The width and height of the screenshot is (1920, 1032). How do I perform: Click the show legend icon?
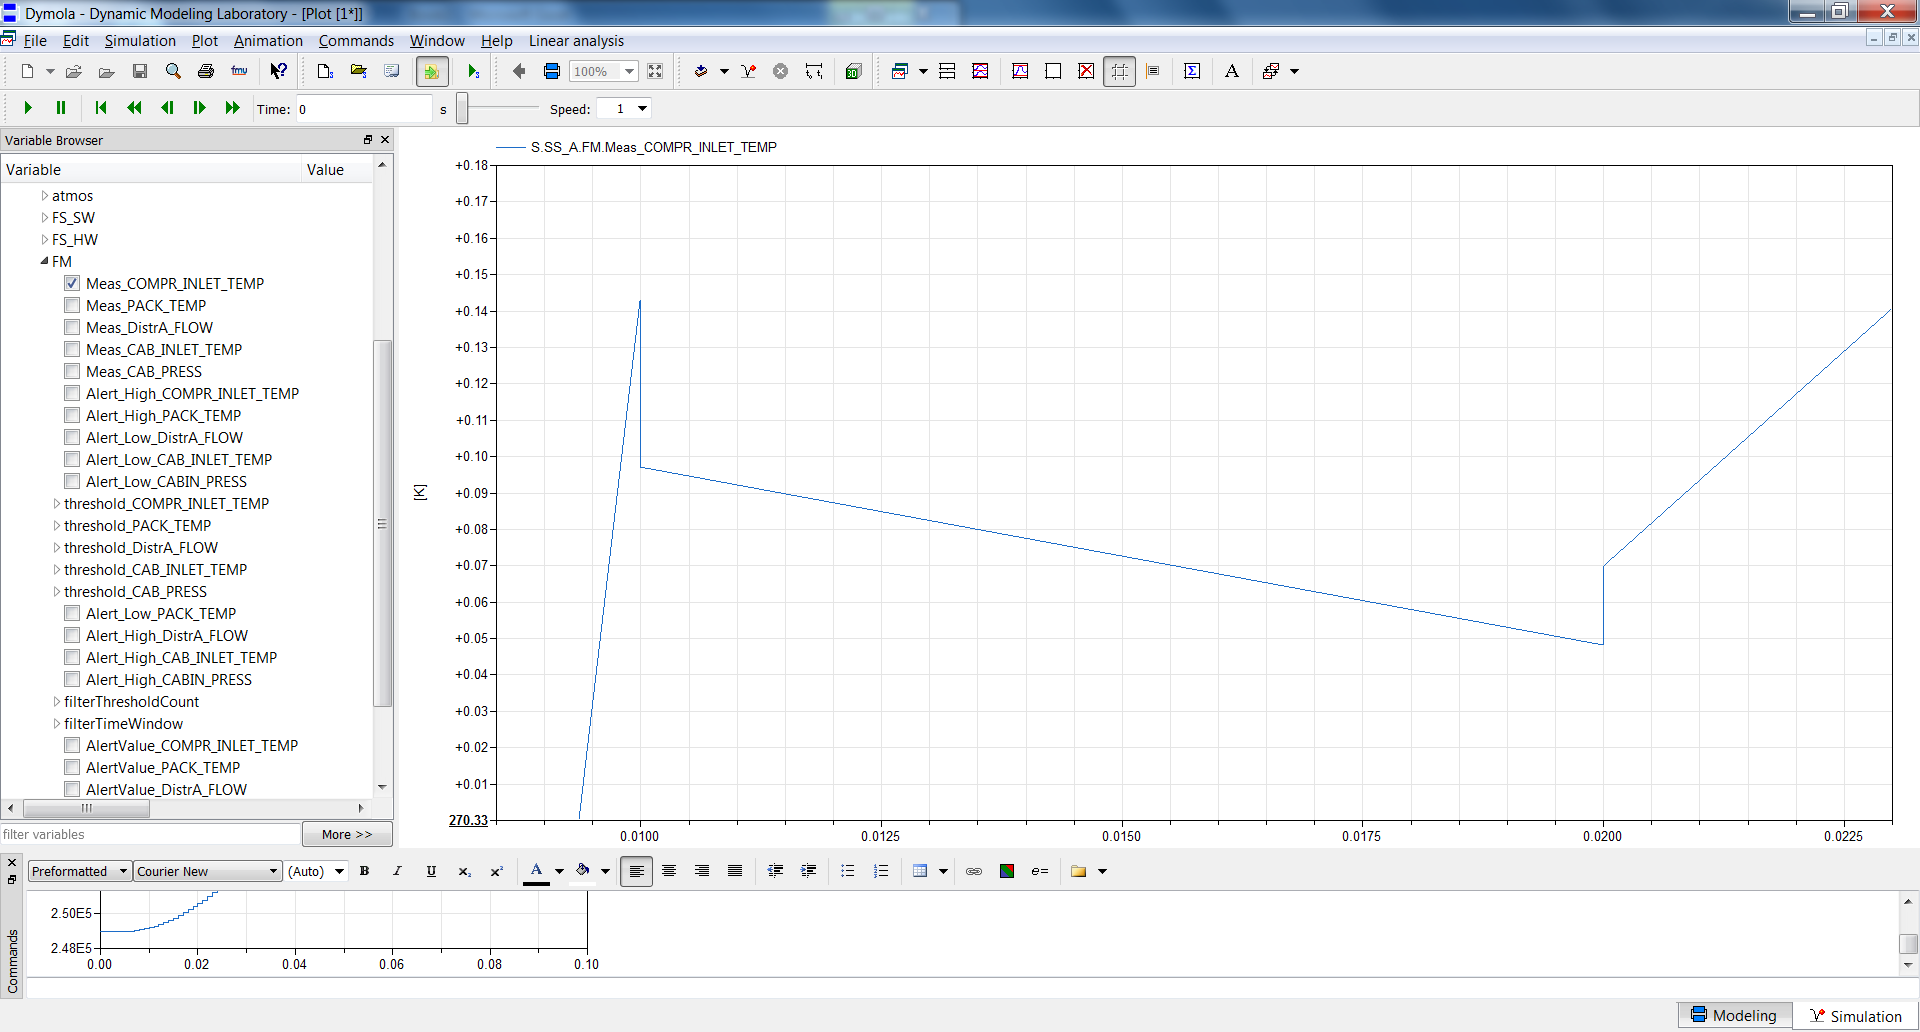pyautogui.click(x=1153, y=71)
